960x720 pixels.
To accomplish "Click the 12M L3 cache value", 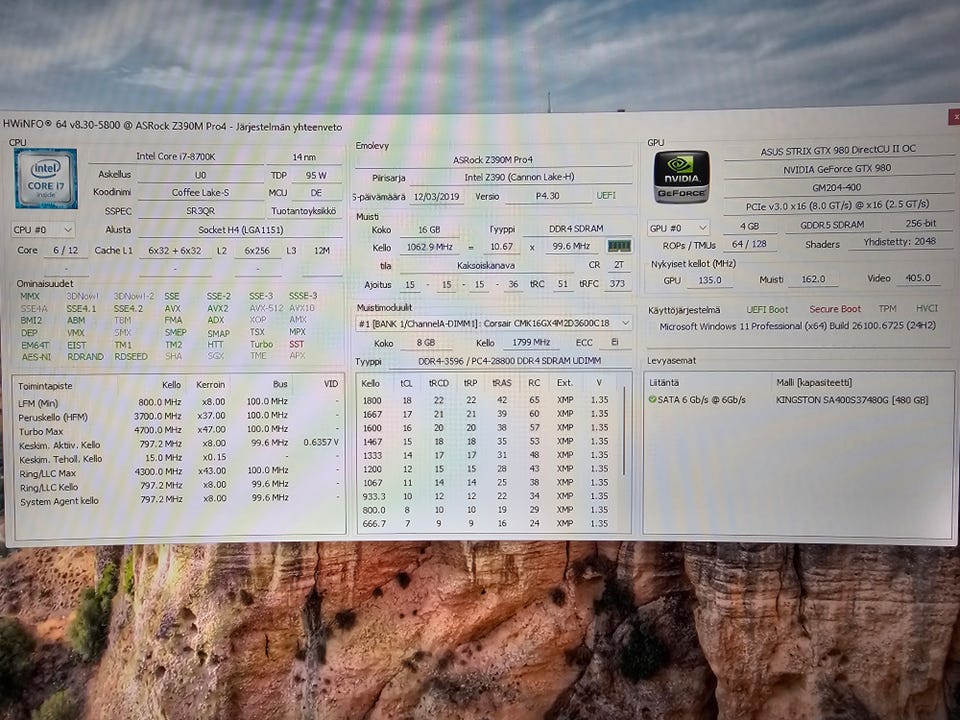I will 322,250.
